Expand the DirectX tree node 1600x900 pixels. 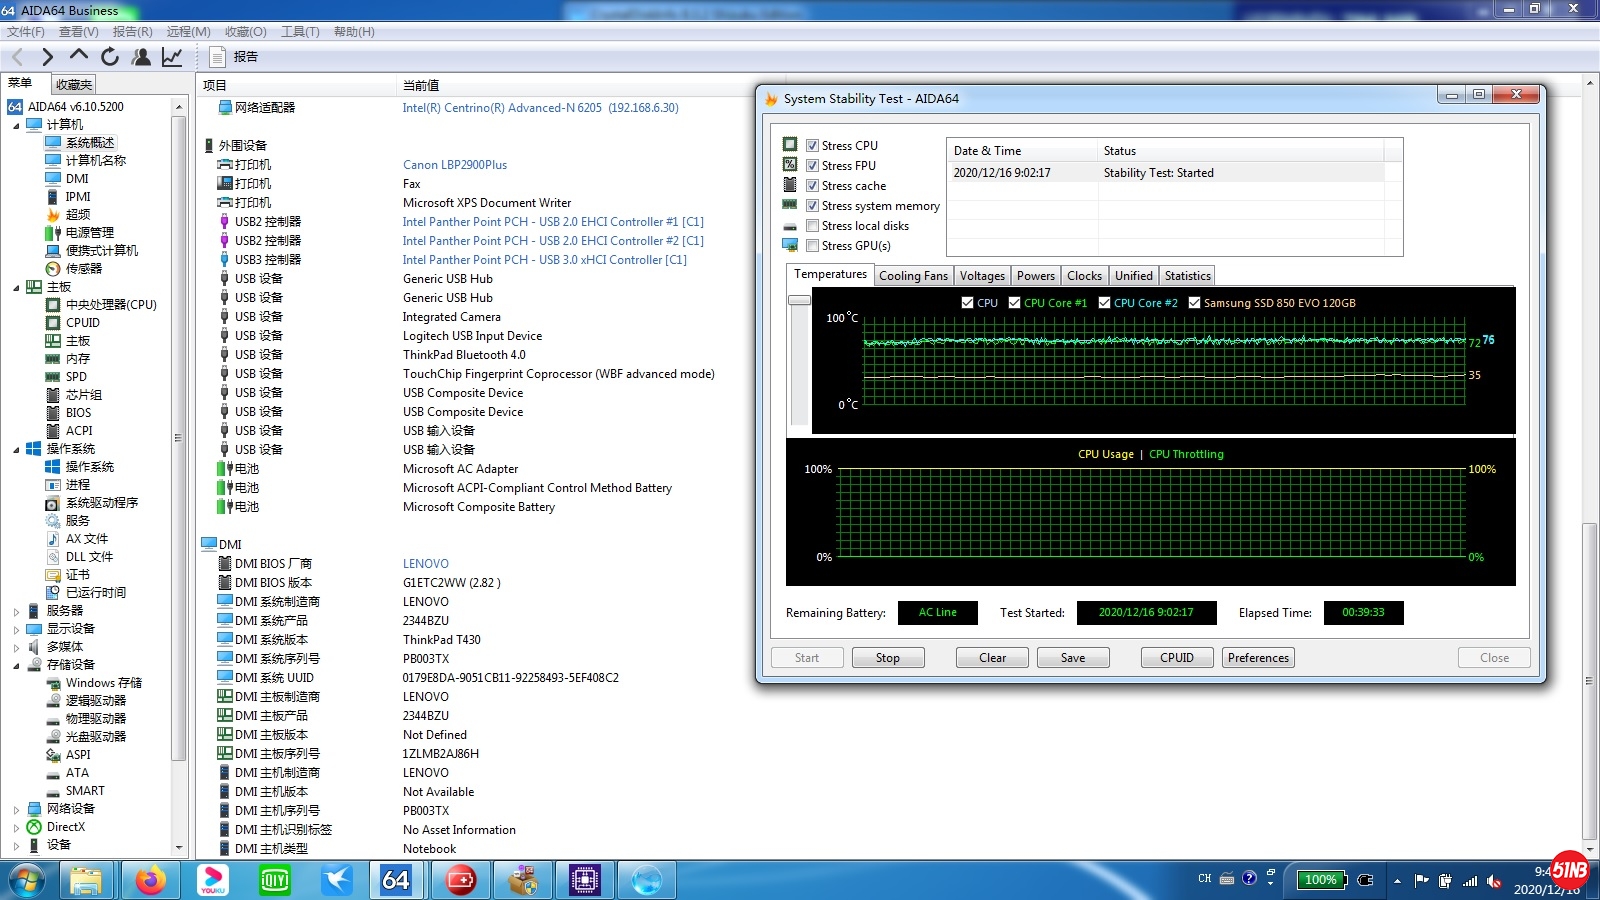click(16, 827)
